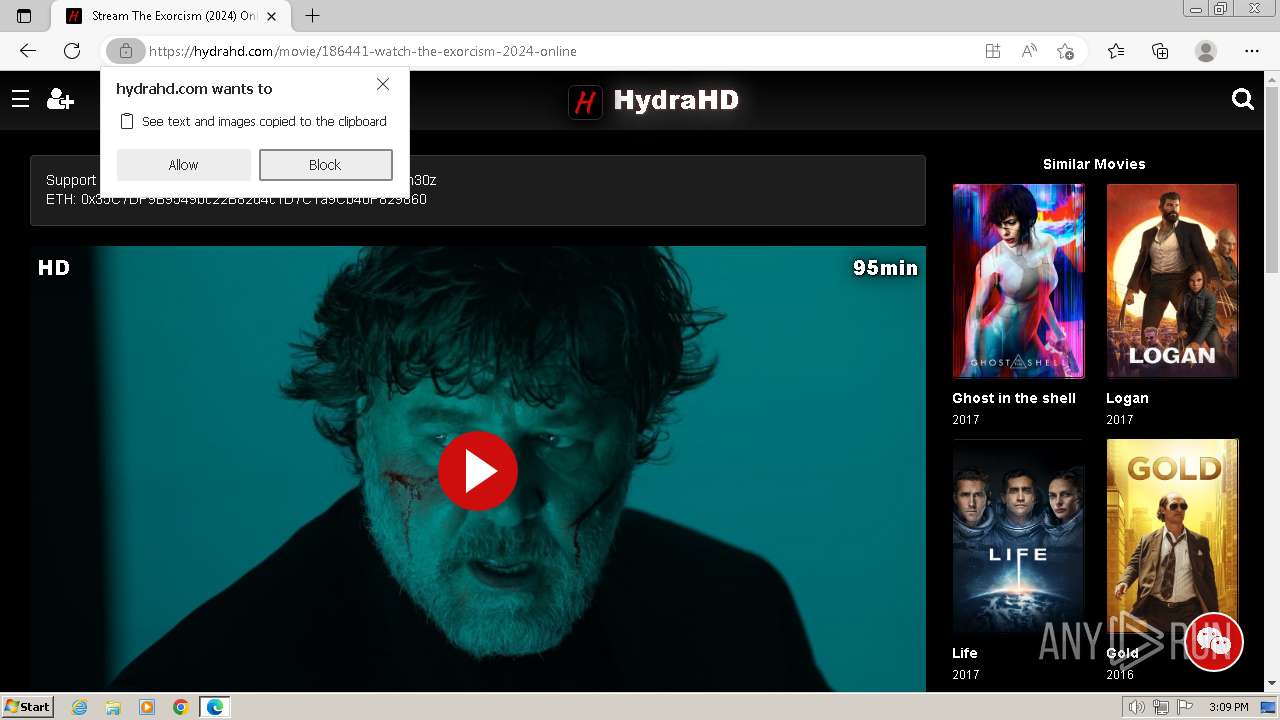
Task: Launch Internet Explorer from taskbar
Action: (80, 707)
